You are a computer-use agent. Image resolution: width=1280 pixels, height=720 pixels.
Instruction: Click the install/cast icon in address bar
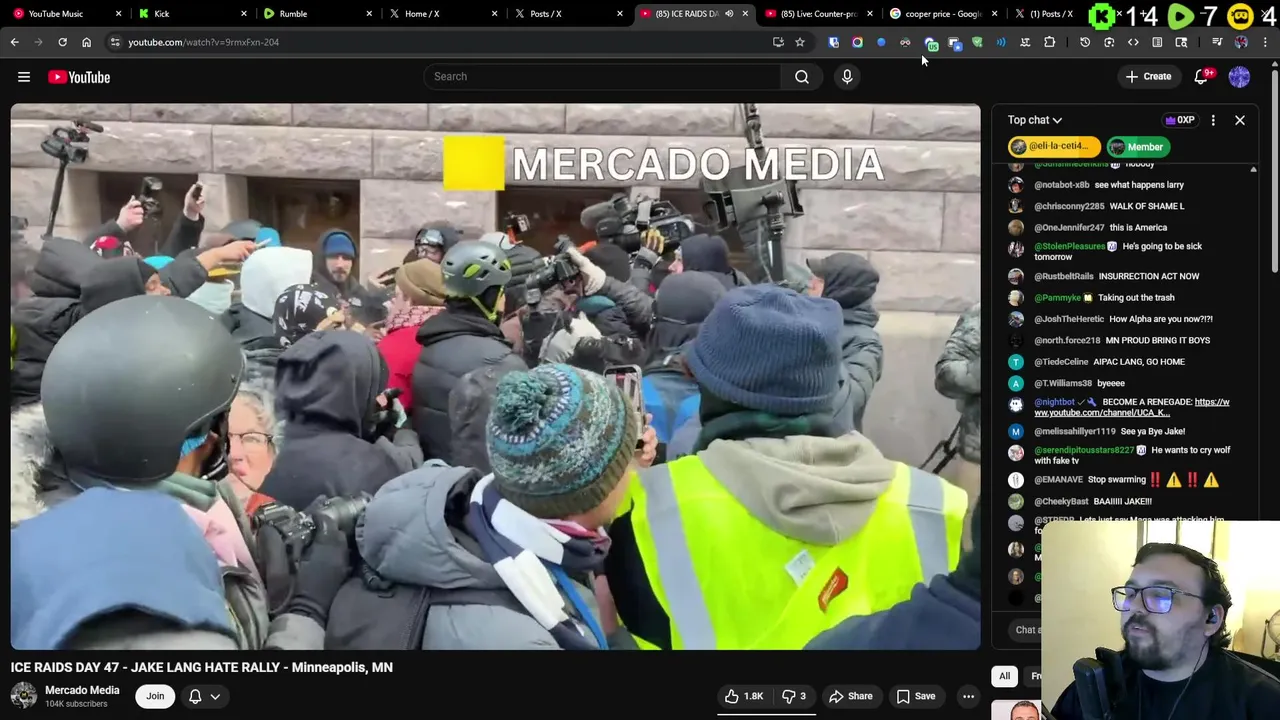coord(778,42)
